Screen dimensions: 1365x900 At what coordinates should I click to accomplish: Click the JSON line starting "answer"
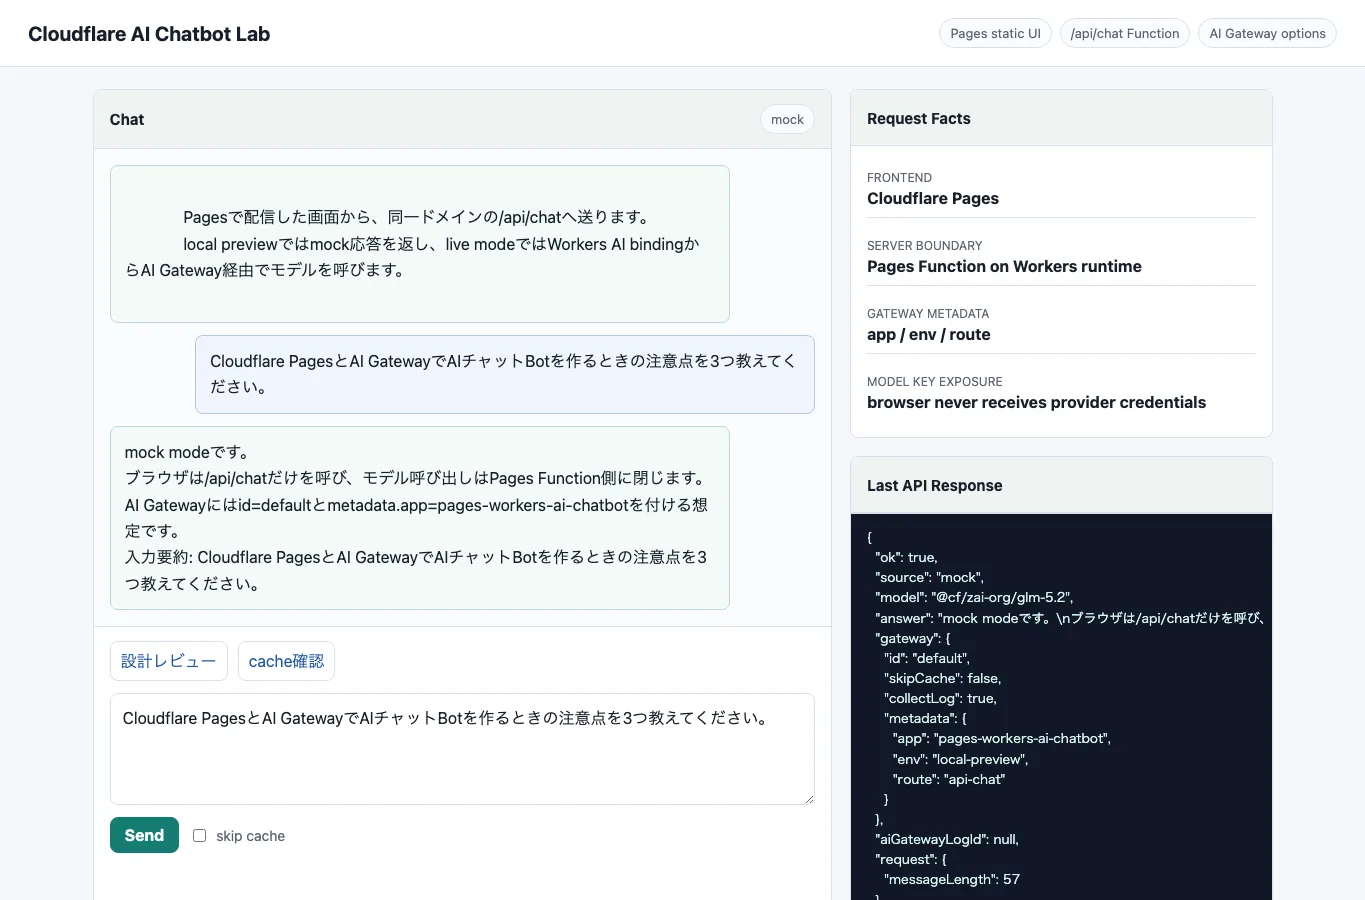coord(1070,618)
